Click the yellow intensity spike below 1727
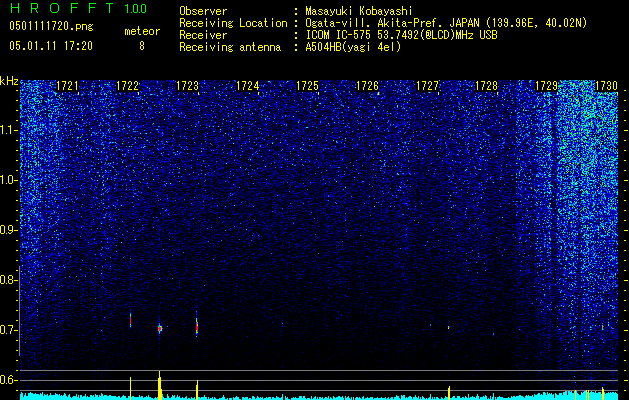 point(449,393)
